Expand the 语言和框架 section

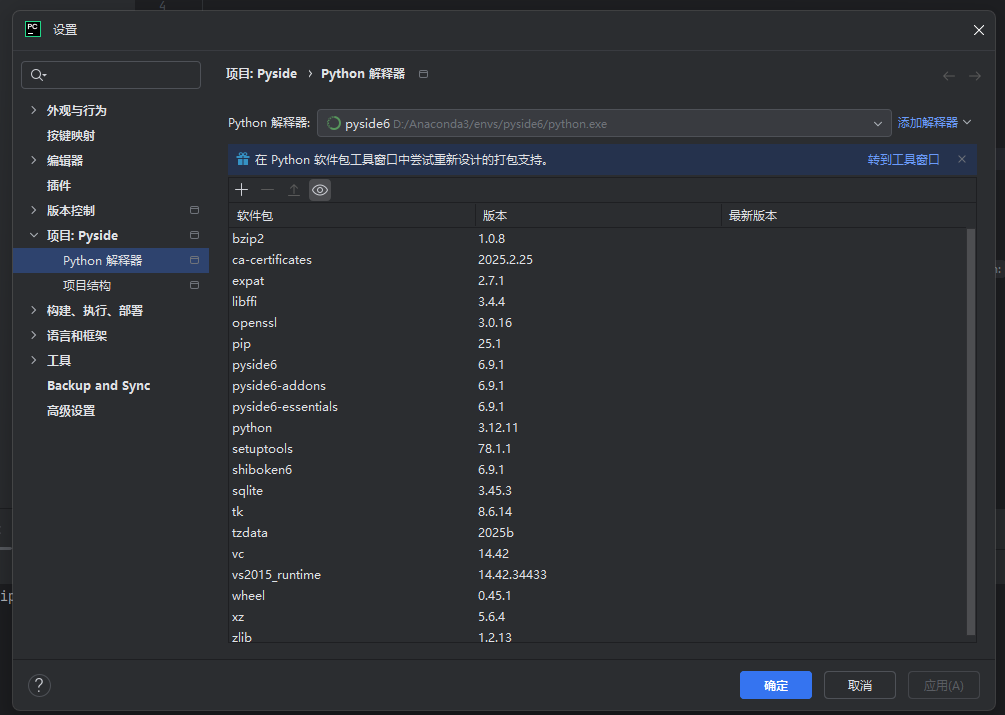pos(33,335)
